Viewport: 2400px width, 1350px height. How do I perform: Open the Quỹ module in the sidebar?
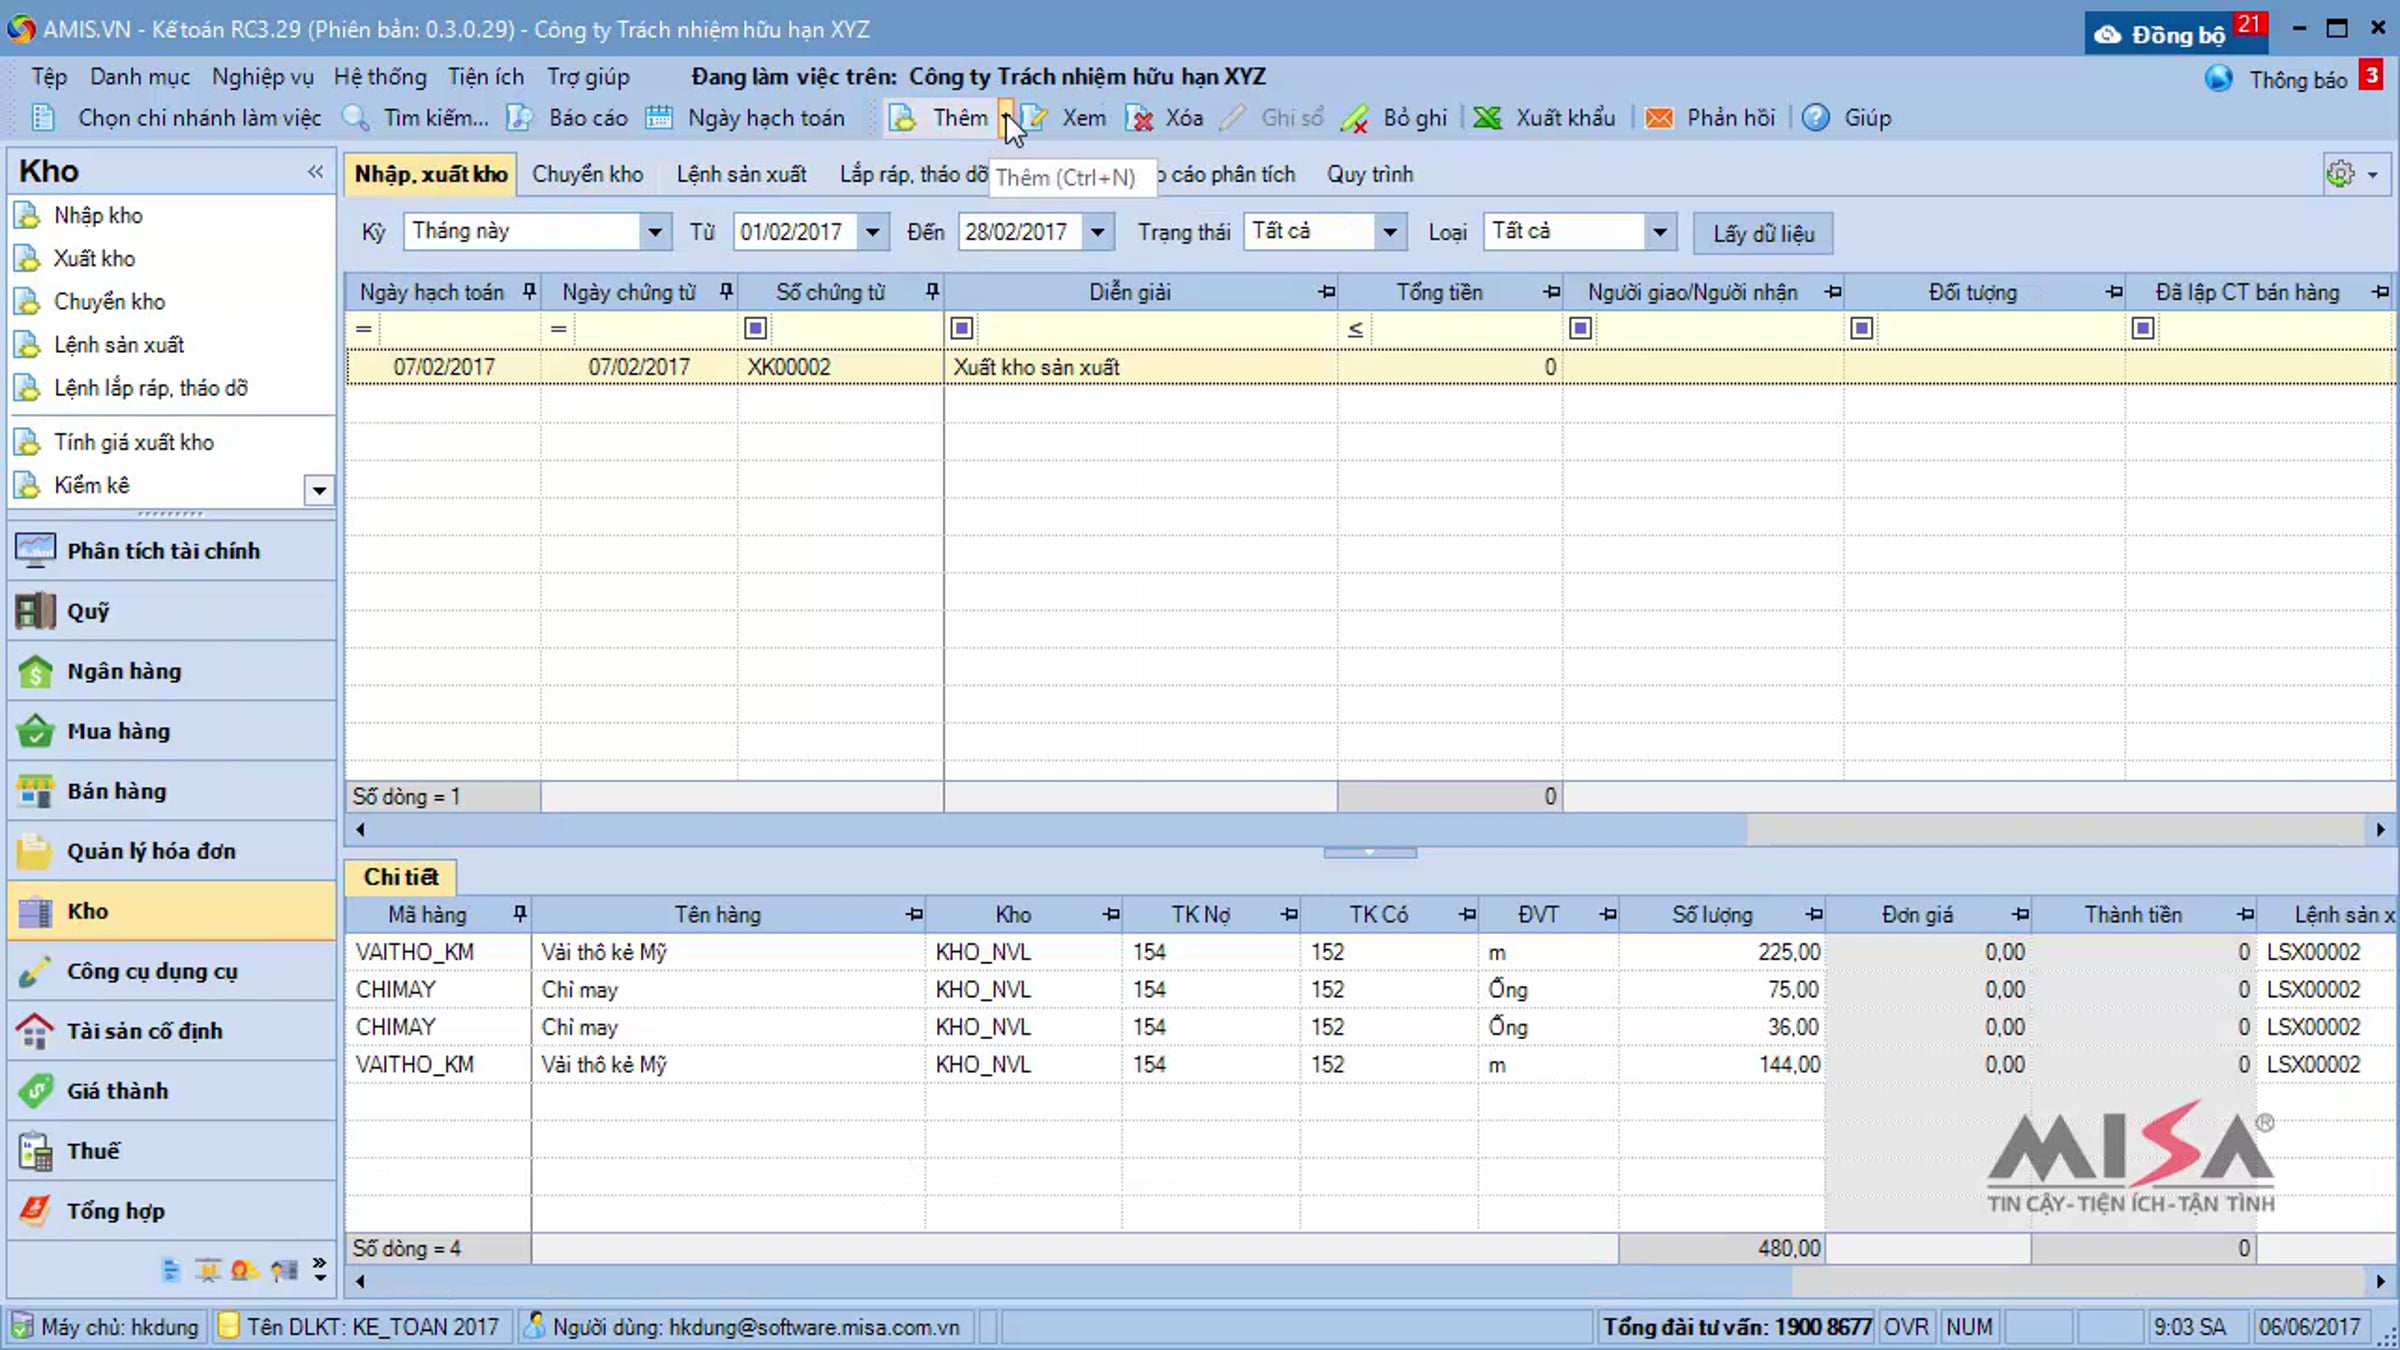point(172,611)
